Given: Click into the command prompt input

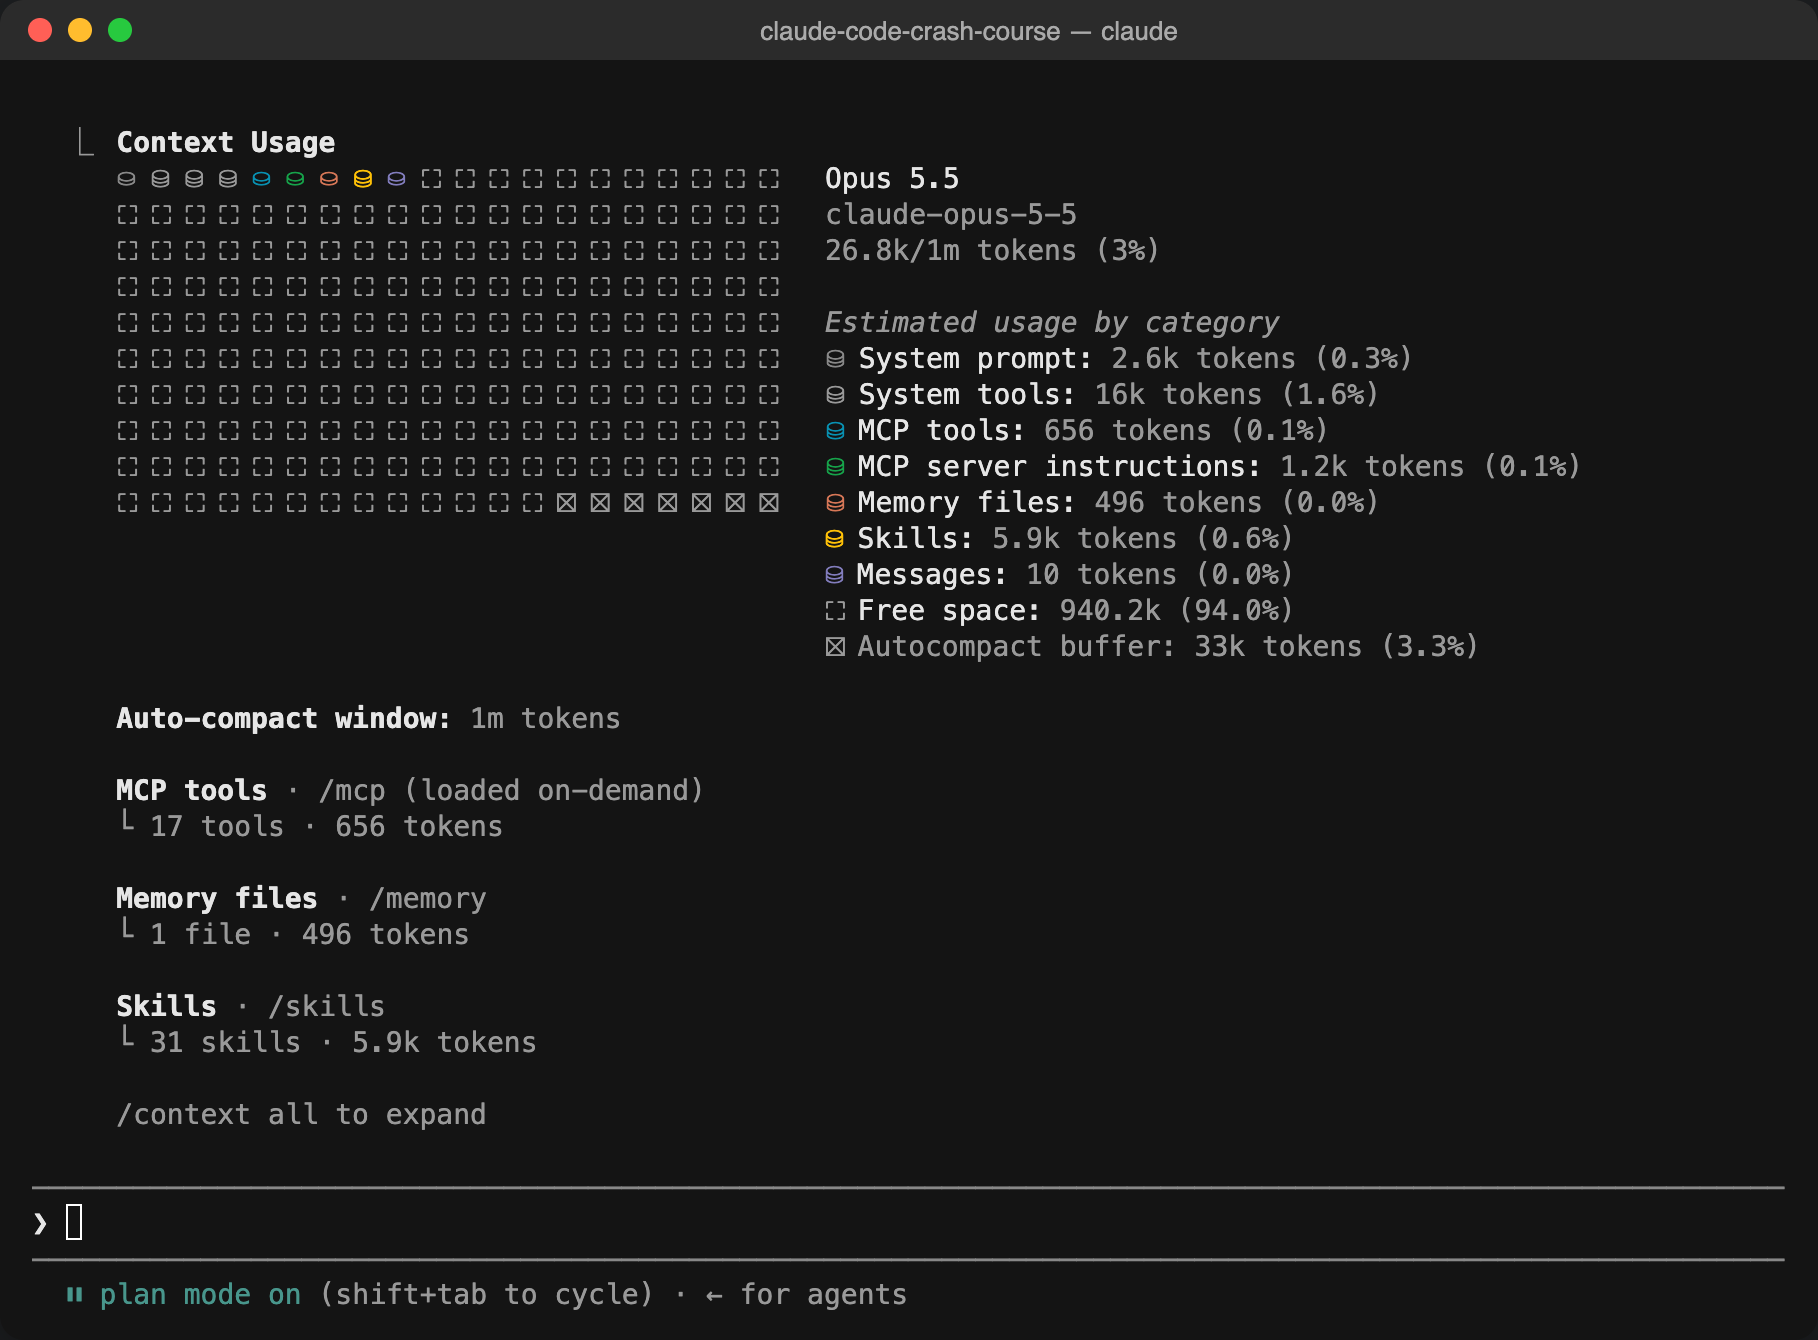Looking at the screenshot, I should point(908,1223).
